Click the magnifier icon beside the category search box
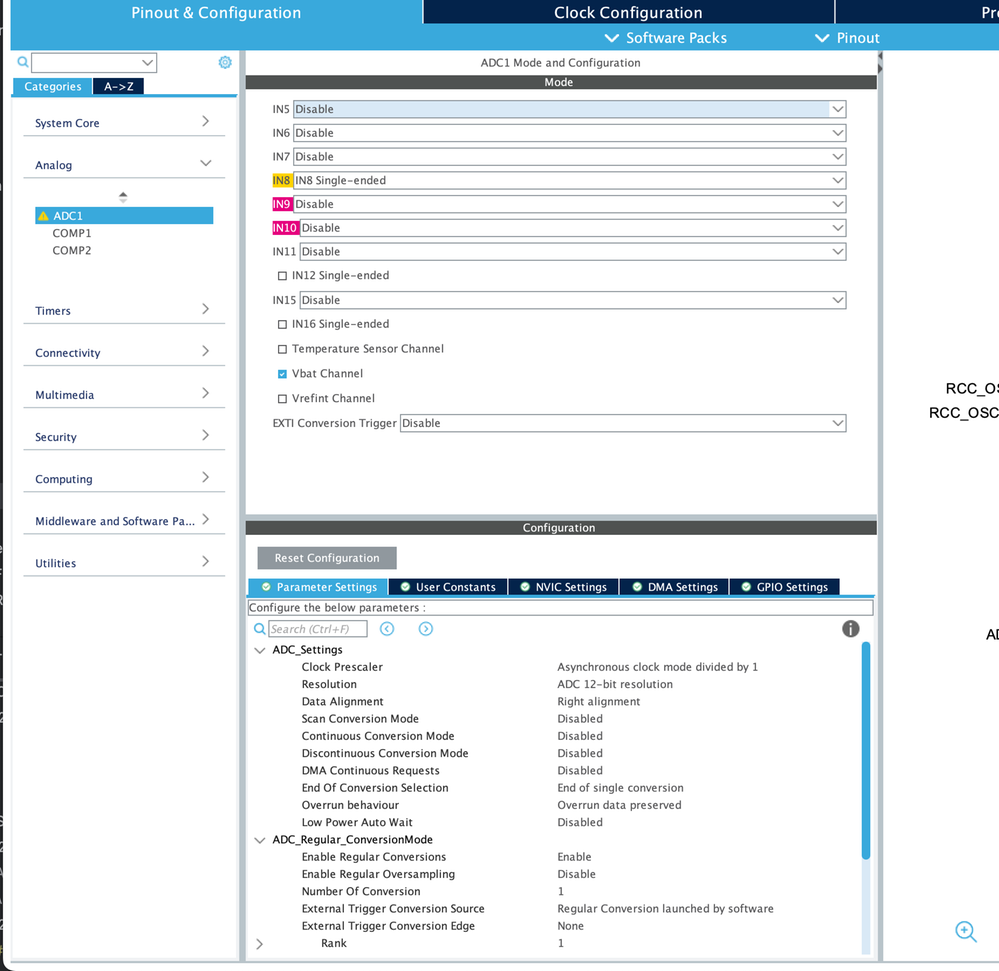The width and height of the screenshot is (999, 971). click(x=23, y=62)
